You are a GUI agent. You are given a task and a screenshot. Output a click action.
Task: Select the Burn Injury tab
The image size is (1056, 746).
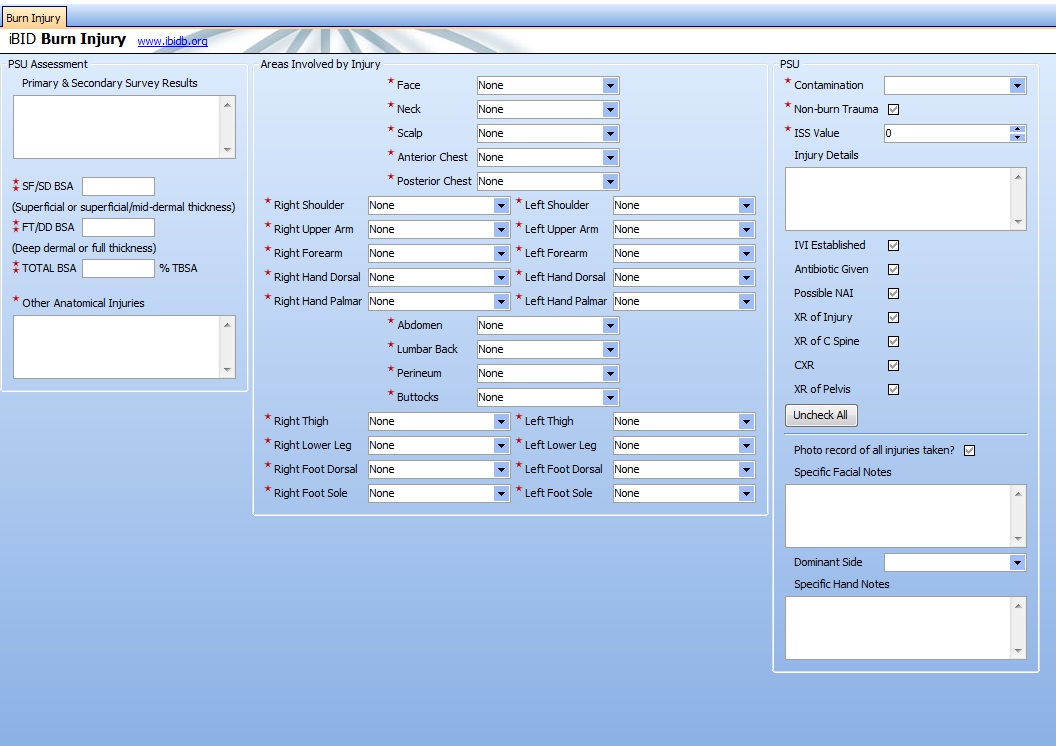pos(33,18)
